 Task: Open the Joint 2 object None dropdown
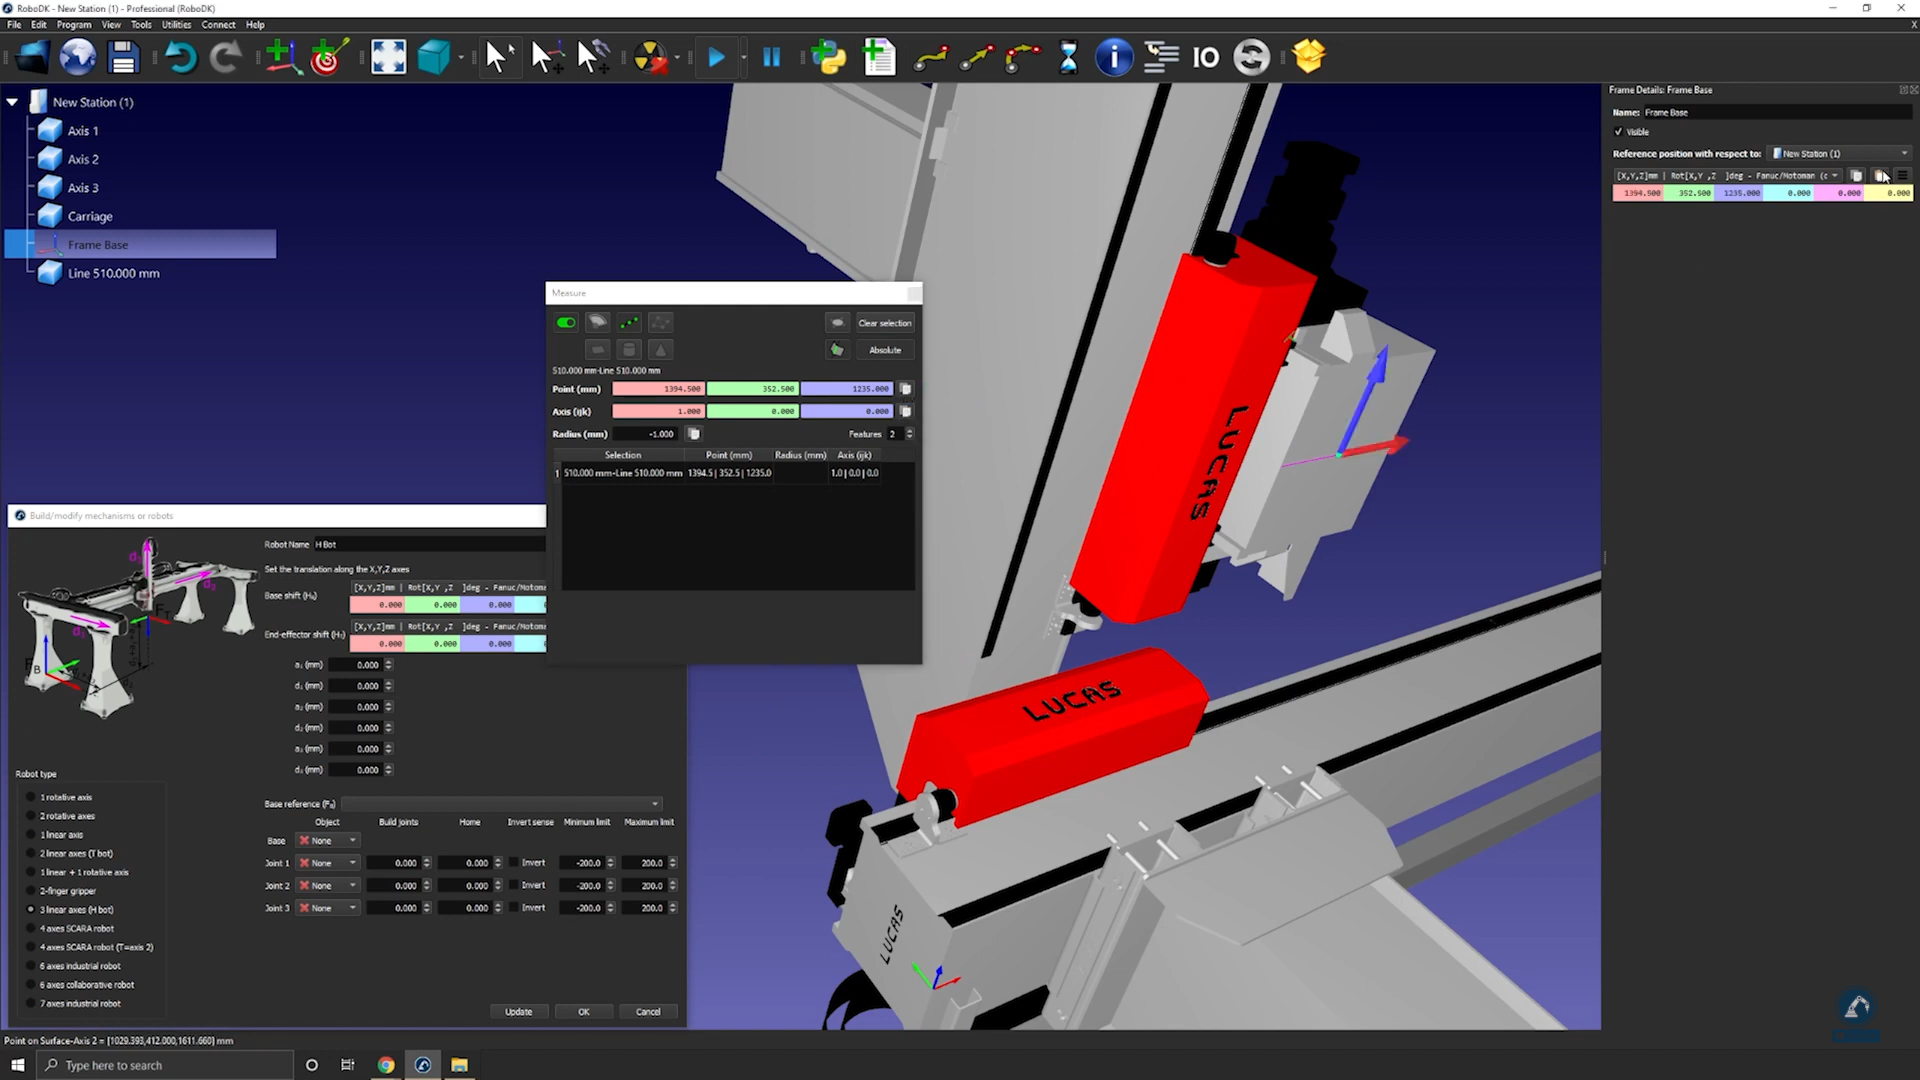[x=328, y=886]
